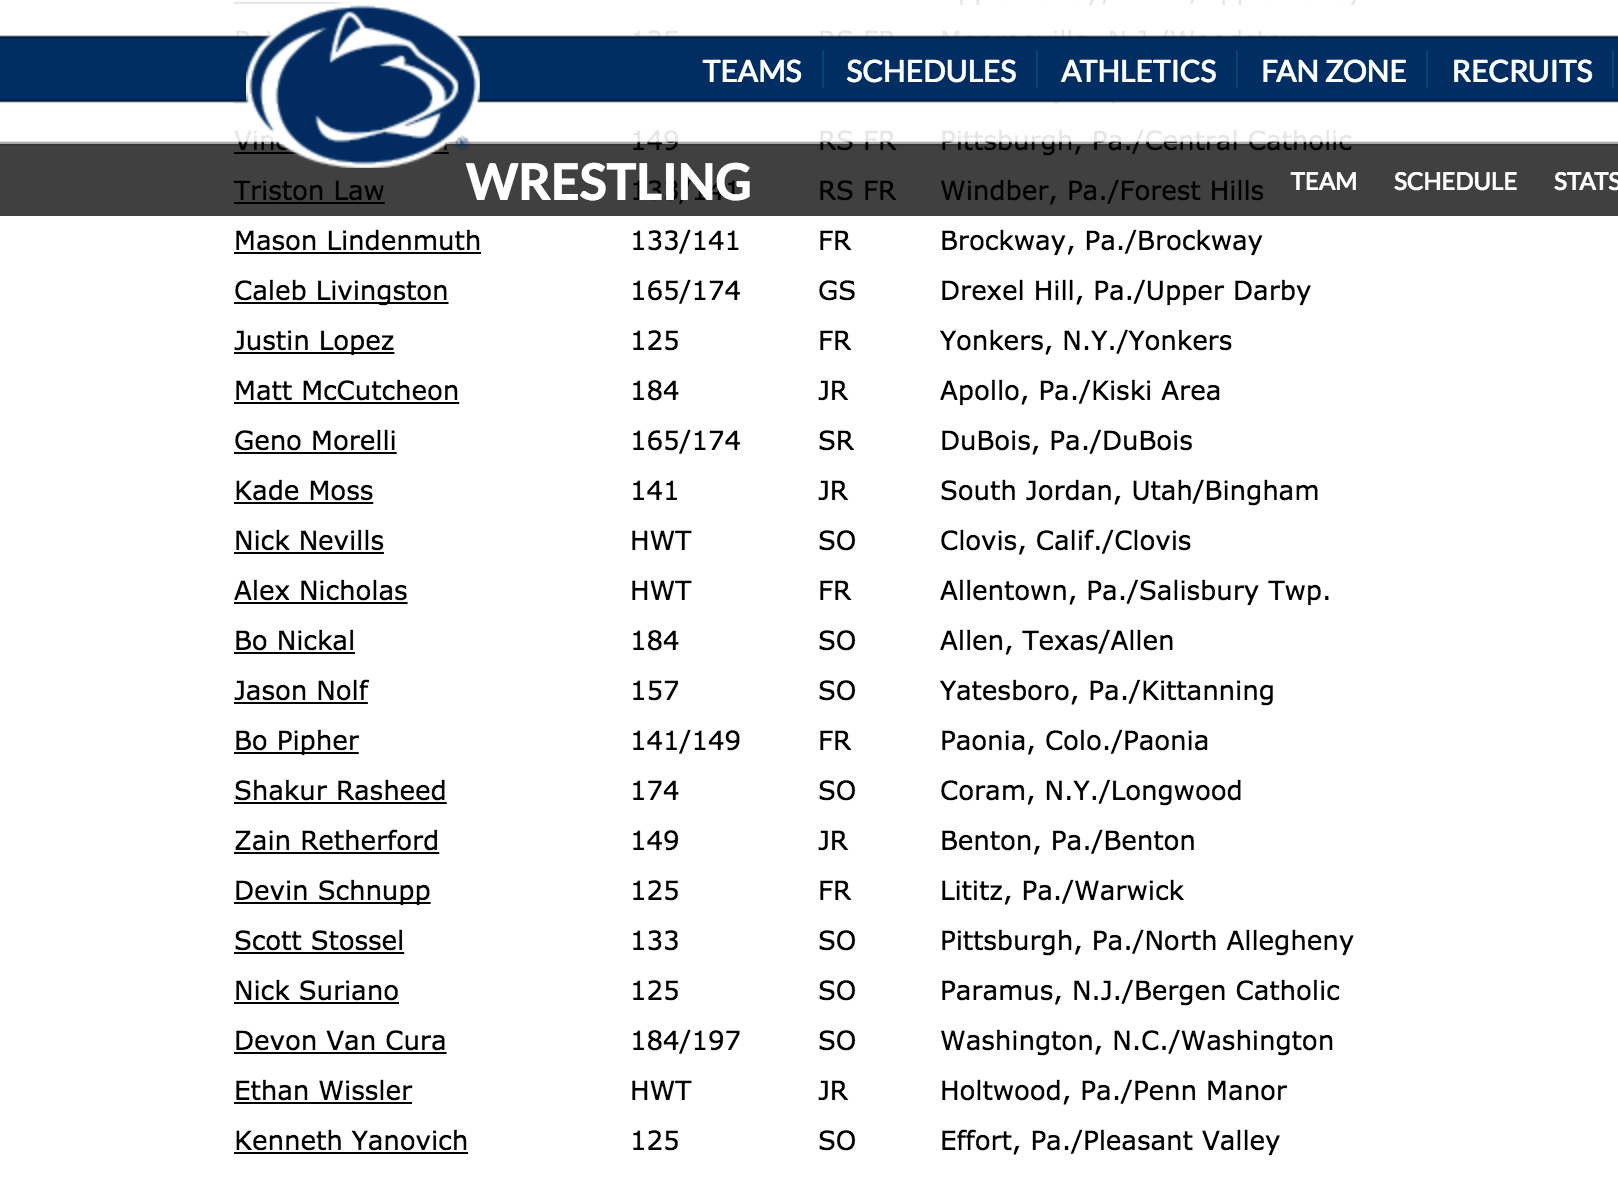The width and height of the screenshot is (1618, 1180).
Task: Open the ATHLETICS menu
Action: pyautogui.click(x=1138, y=71)
